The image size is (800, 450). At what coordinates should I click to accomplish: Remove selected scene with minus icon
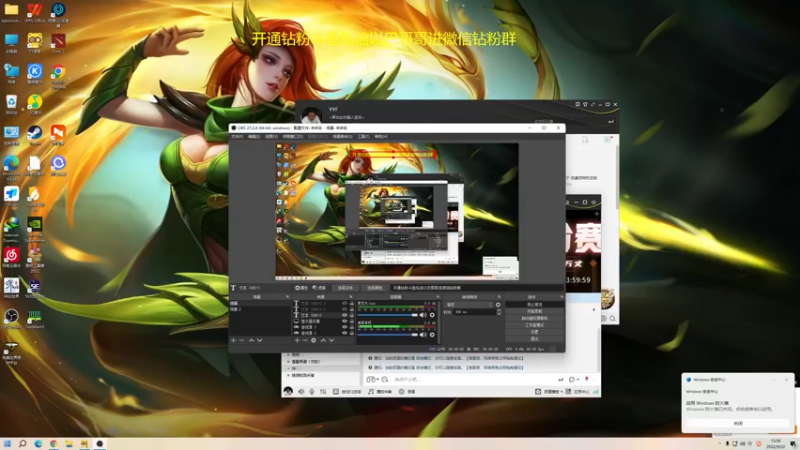242,340
